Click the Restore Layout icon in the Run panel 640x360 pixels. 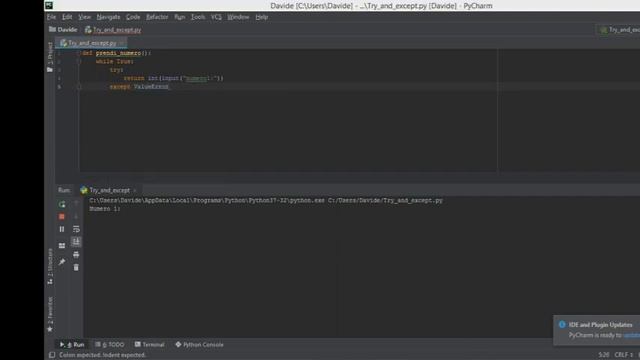click(x=62, y=246)
